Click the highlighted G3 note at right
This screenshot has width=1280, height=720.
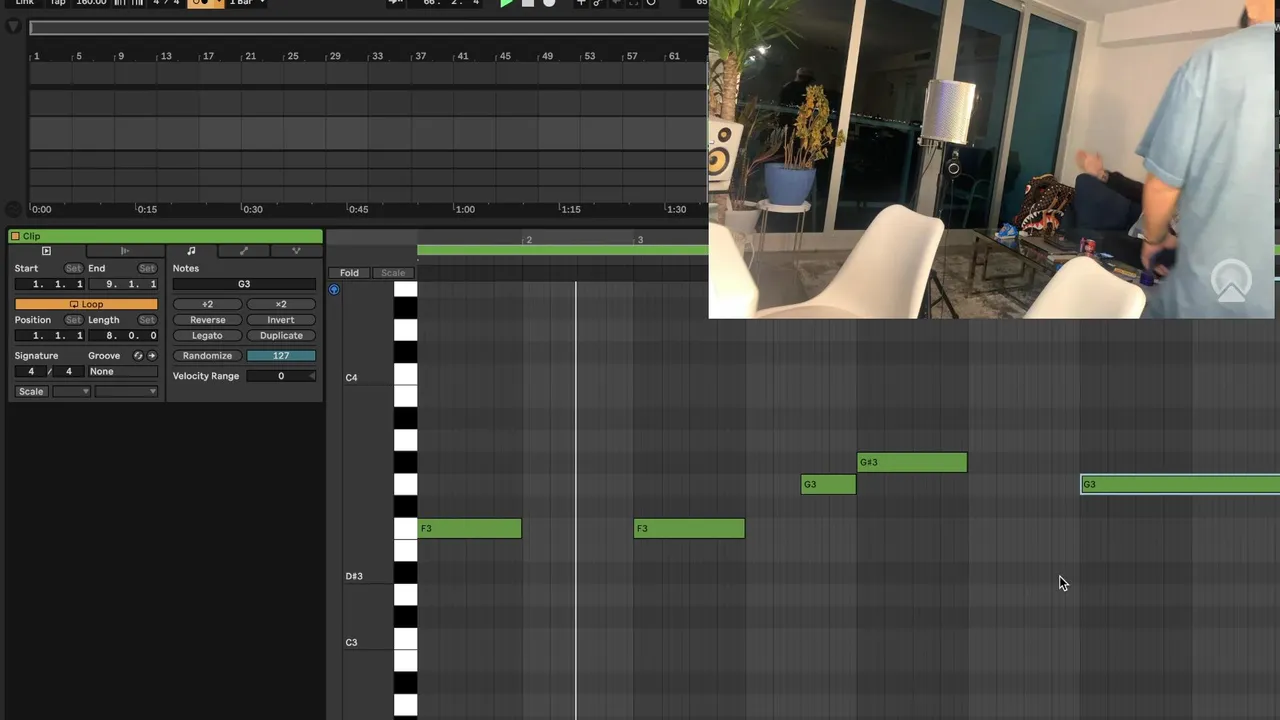(1180, 484)
